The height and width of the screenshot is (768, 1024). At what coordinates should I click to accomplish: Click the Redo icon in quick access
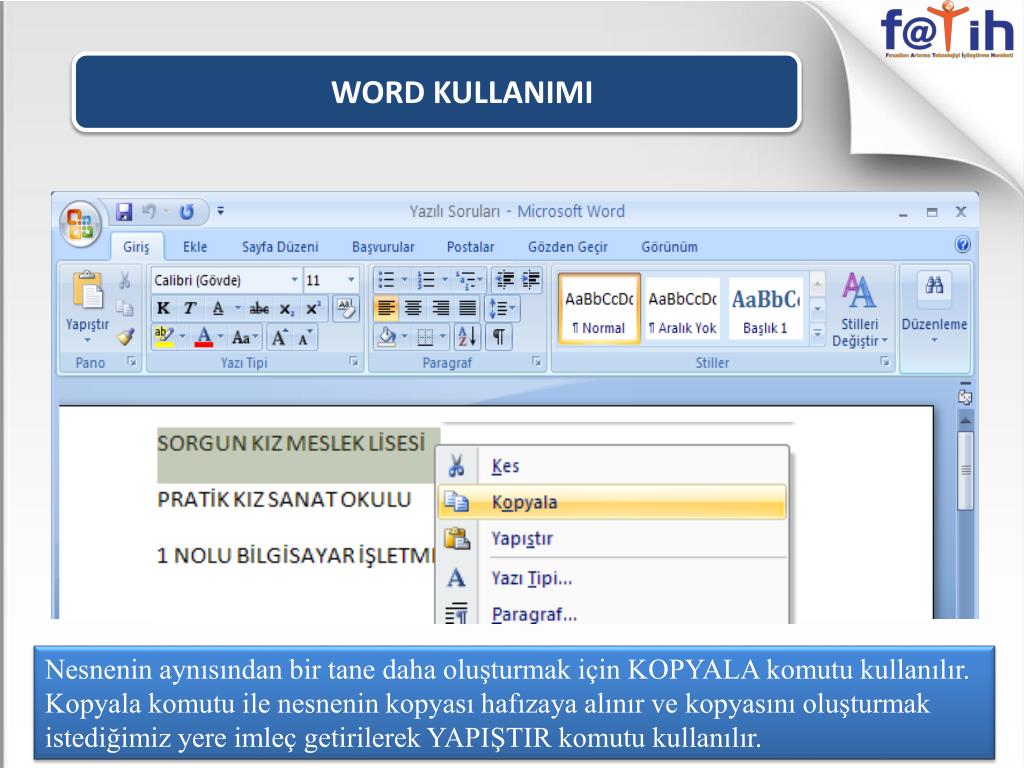(187, 212)
